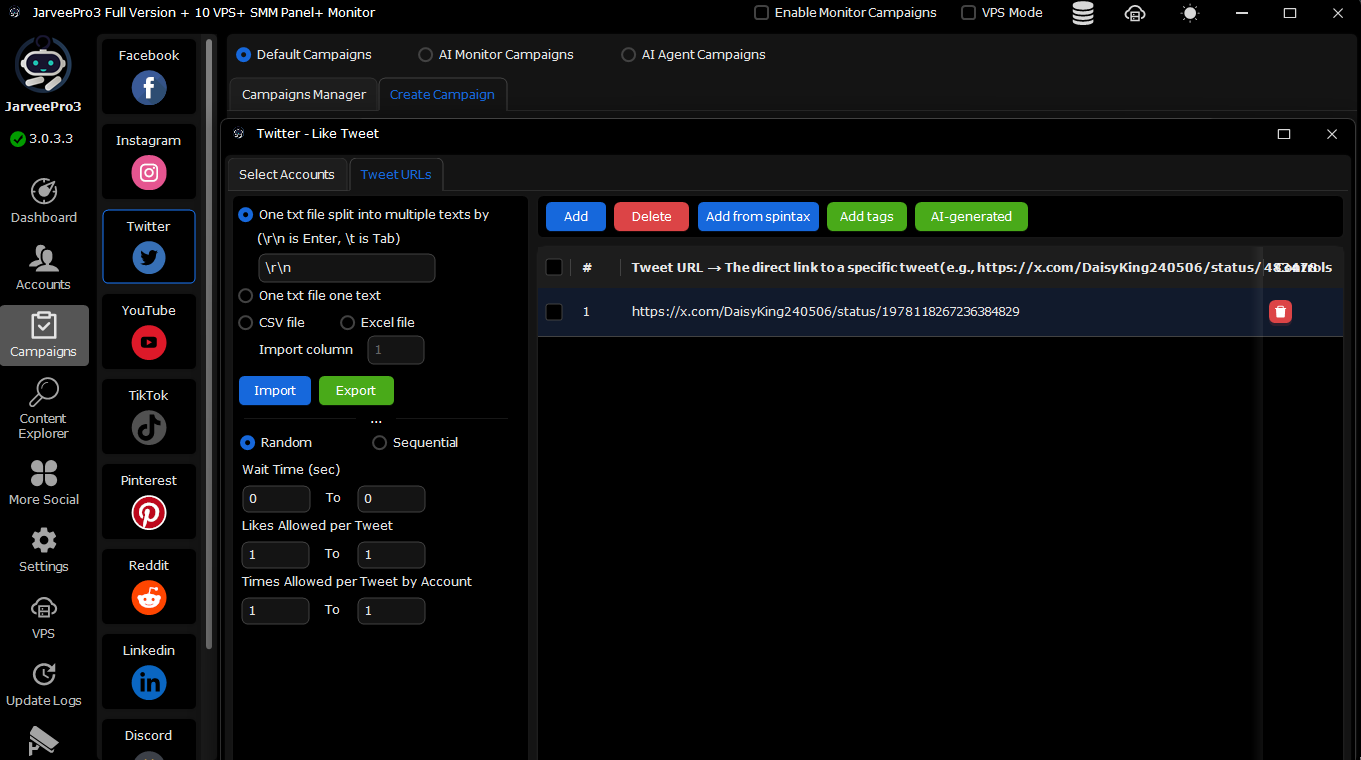Screen dimensions: 1361x760
Task: Choose AI Agent Campaigns radio button
Action: click(629, 55)
